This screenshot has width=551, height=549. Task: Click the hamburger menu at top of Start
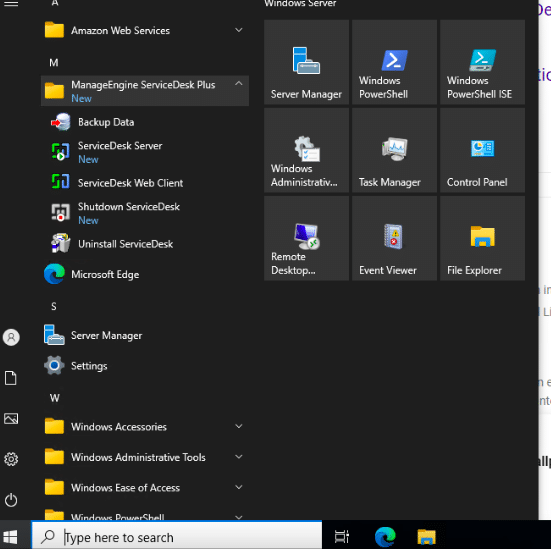pyautogui.click(x=11, y=4)
